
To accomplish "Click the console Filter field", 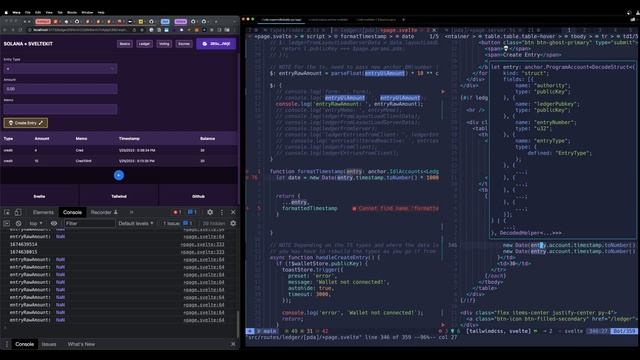I will click(x=89, y=223).
